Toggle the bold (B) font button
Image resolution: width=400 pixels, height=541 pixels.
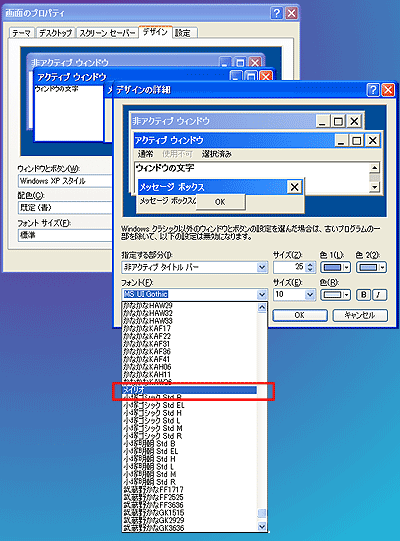[x=363, y=295]
